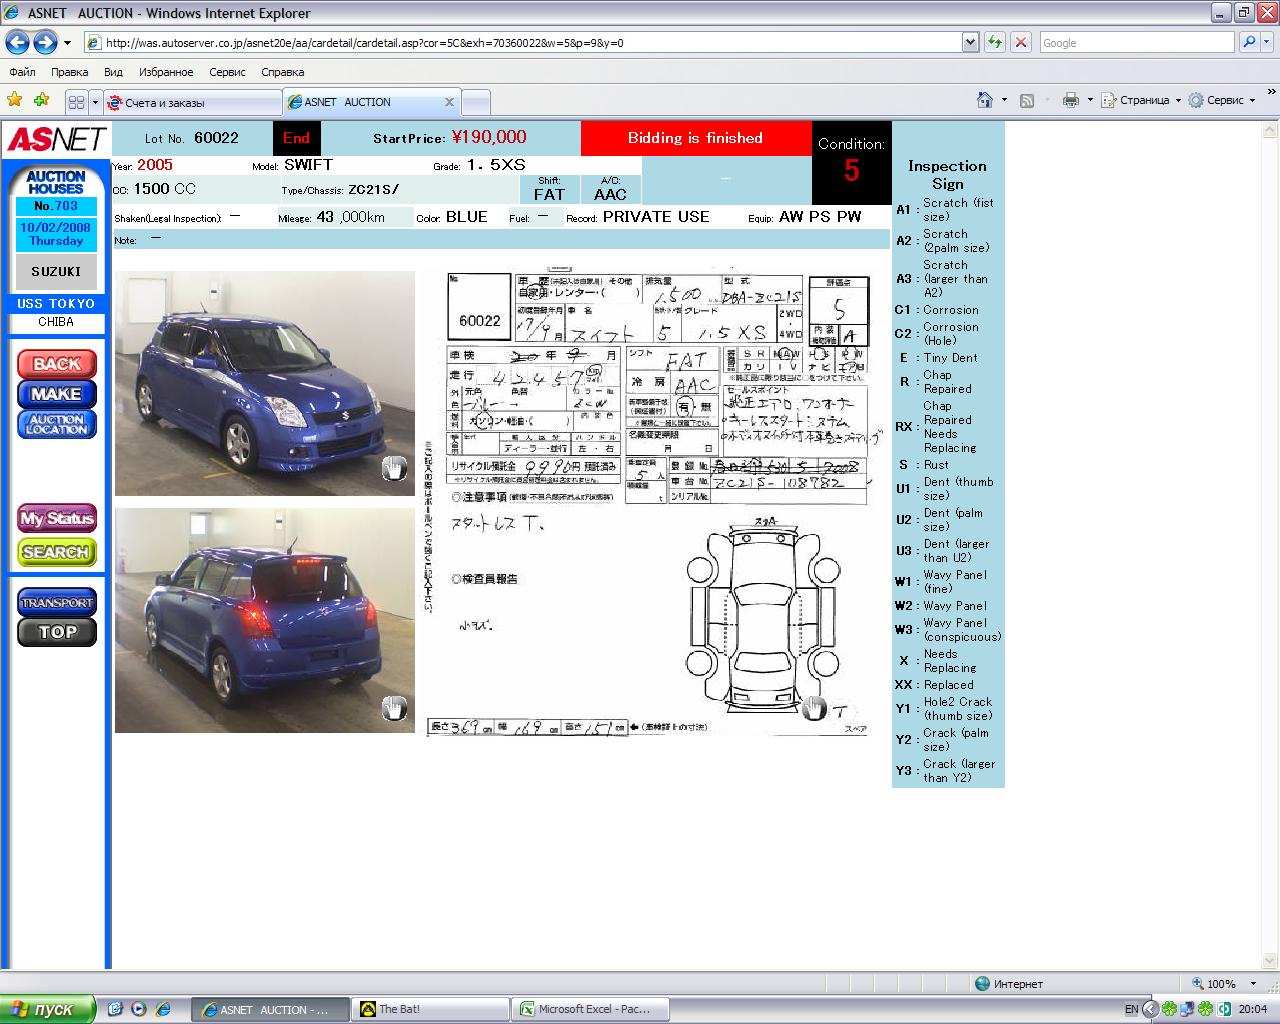Click the TRANSPORT button
This screenshot has width=1280, height=1024.
click(57, 602)
